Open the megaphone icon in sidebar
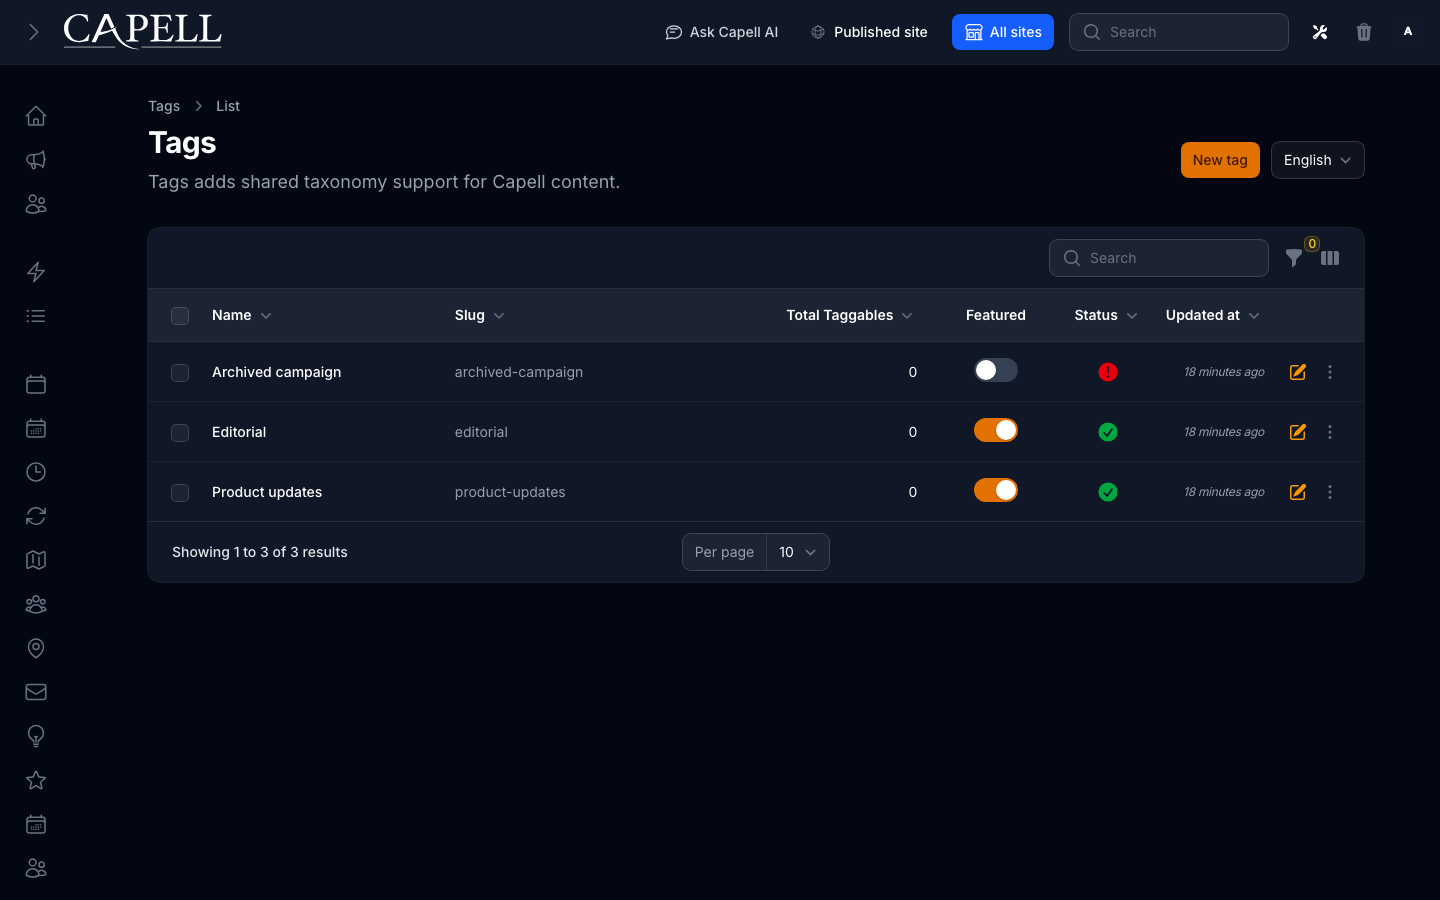Image resolution: width=1440 pixels, height=900 pixels. click(x=36, y=160)
